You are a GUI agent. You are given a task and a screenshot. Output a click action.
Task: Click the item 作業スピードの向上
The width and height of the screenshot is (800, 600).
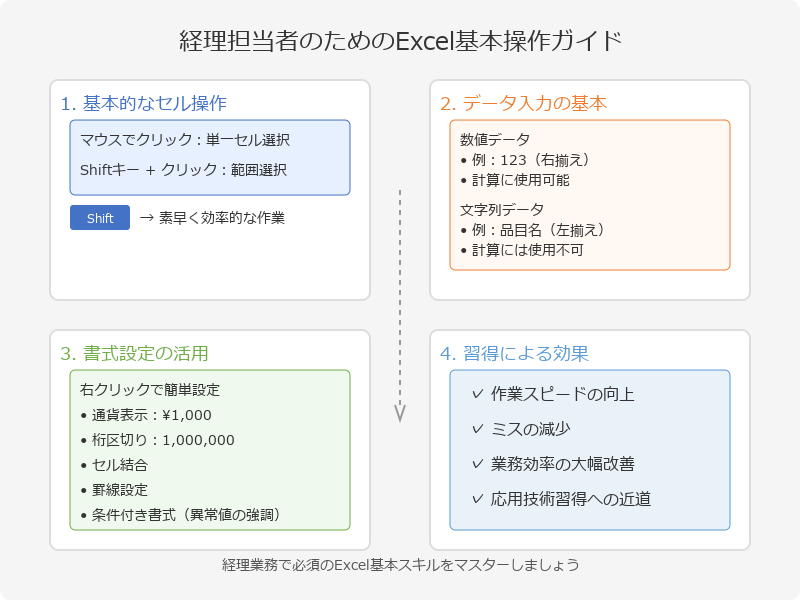click(563, 394)
